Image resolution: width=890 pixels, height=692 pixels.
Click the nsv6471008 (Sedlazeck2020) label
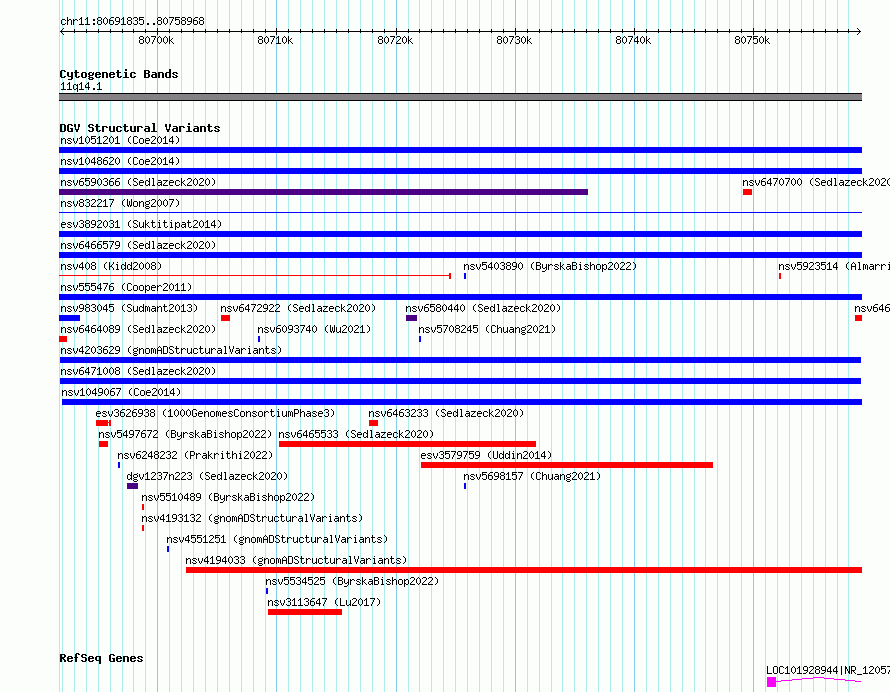click(138, 371)
